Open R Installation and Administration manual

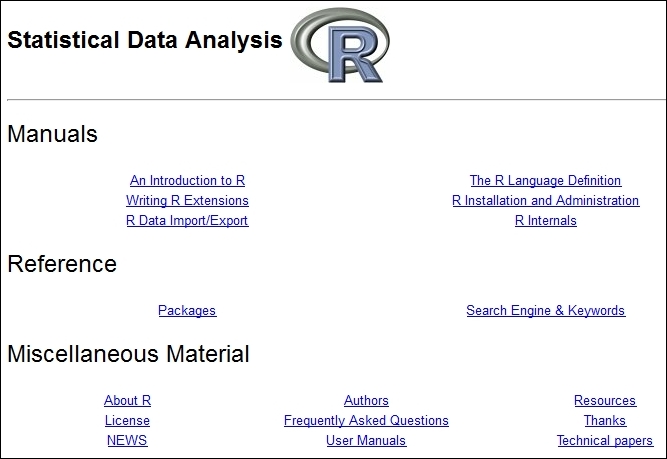pos(546,200)
